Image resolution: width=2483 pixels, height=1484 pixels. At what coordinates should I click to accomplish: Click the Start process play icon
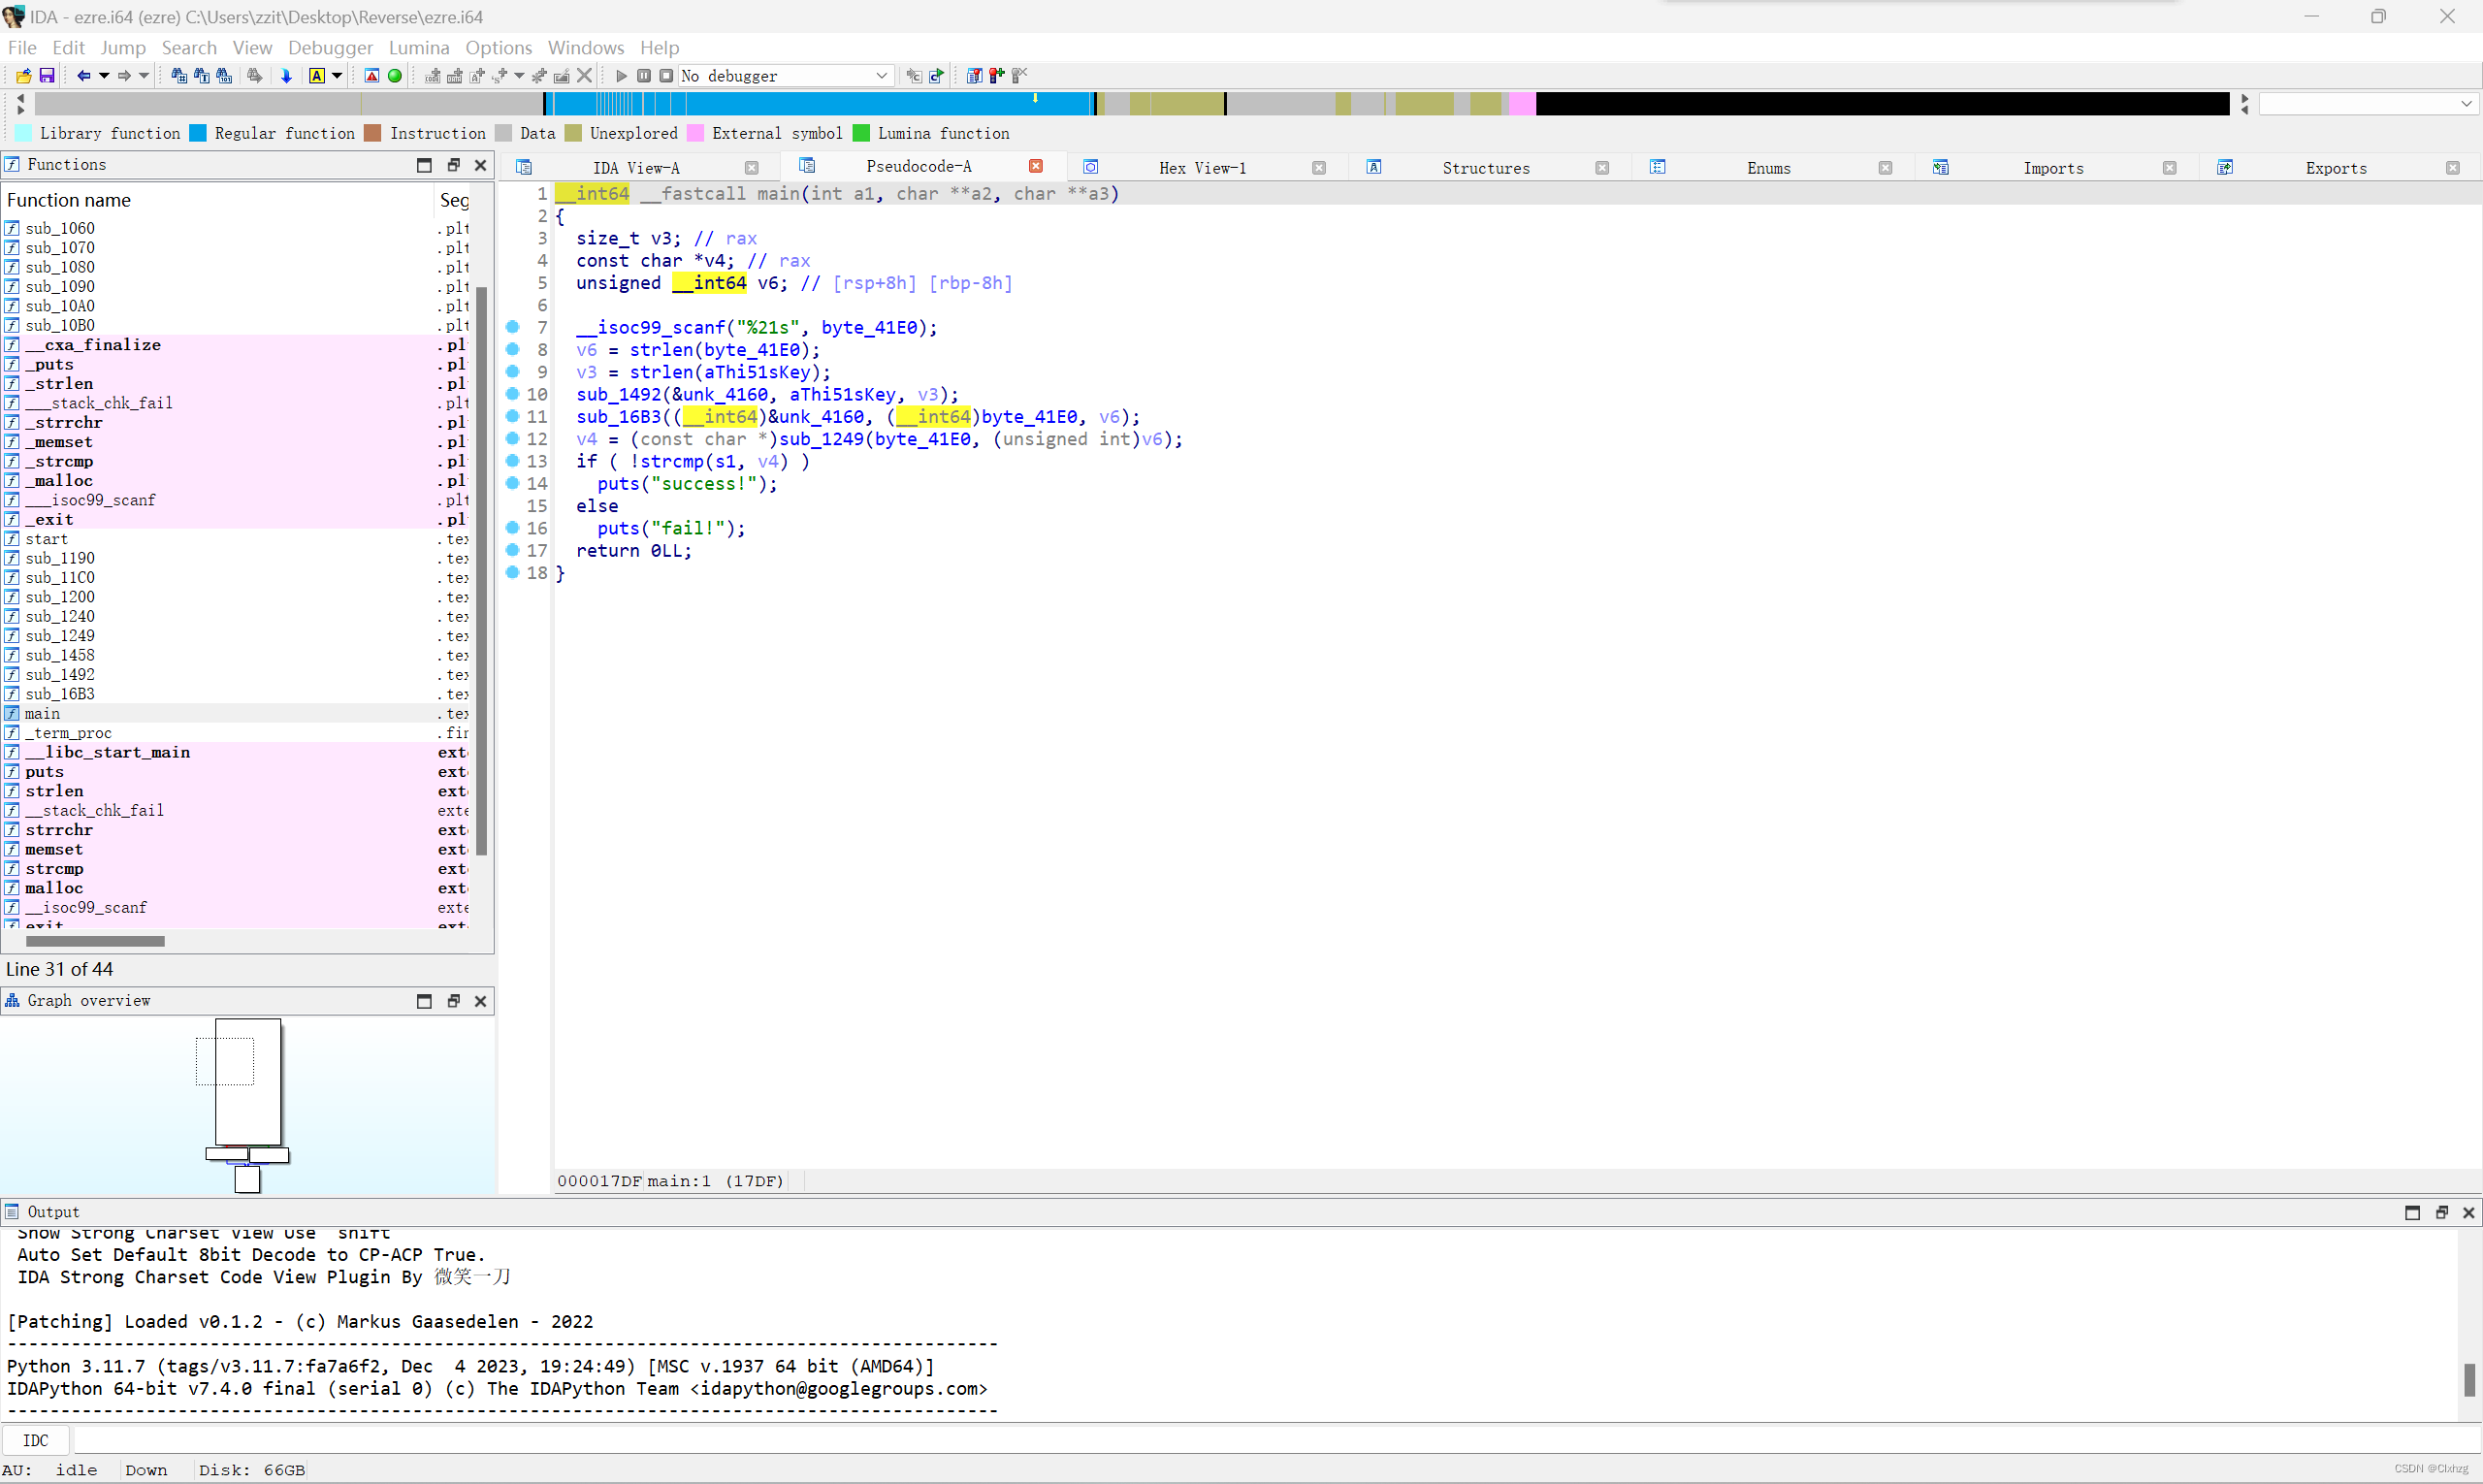pos(621,76)
